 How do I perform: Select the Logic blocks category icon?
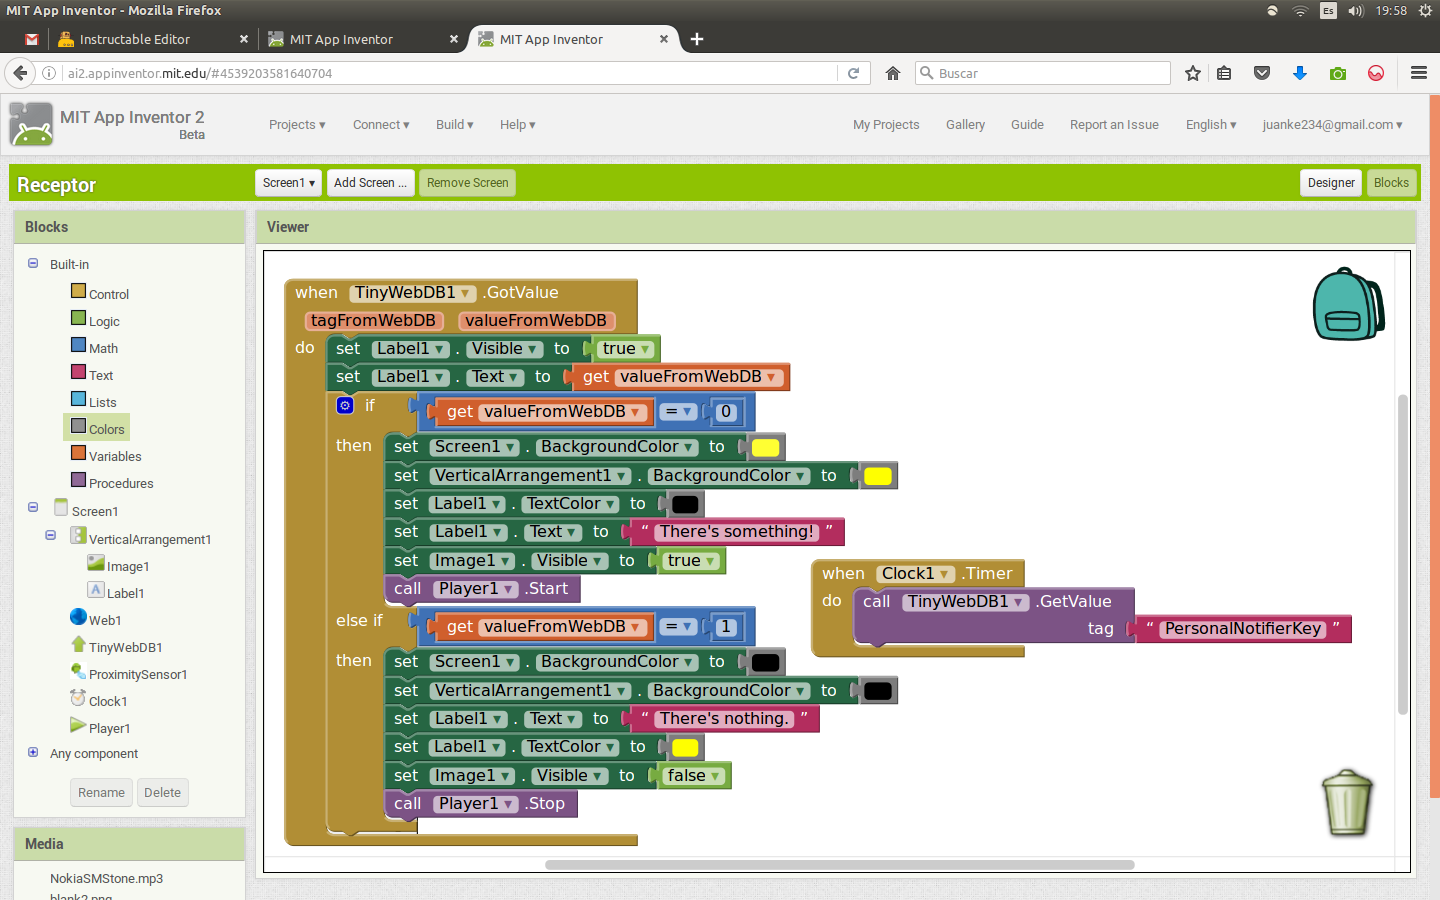coord(78,318)
